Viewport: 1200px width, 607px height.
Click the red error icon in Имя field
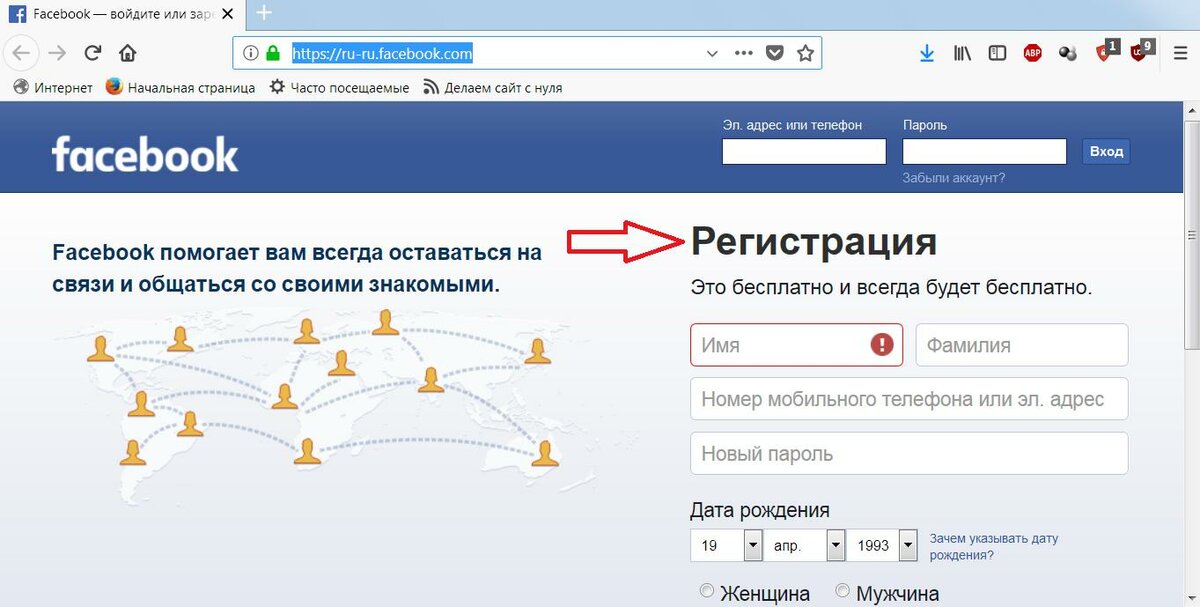tap(881, 345)
